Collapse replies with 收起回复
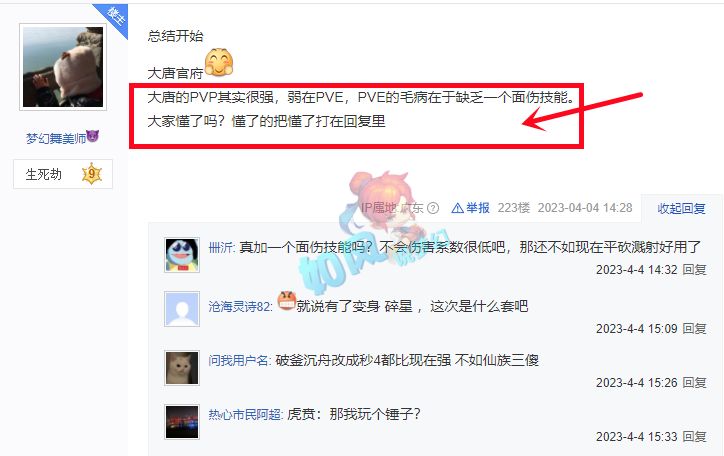Viewport: 724px width, 456px height. (681, 209)
